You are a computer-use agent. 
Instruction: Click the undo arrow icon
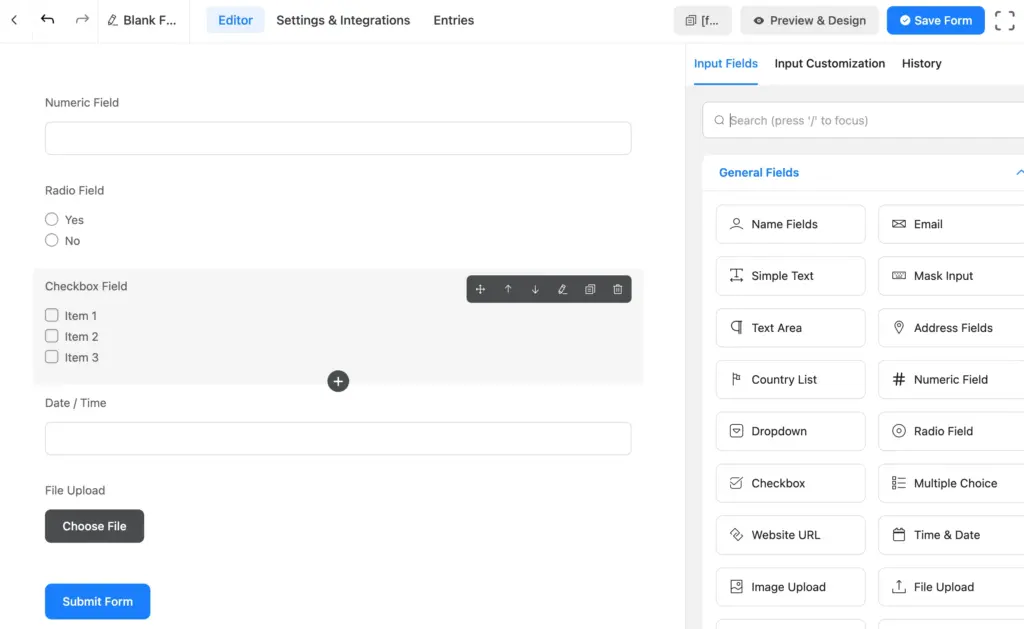pos(47,19)
